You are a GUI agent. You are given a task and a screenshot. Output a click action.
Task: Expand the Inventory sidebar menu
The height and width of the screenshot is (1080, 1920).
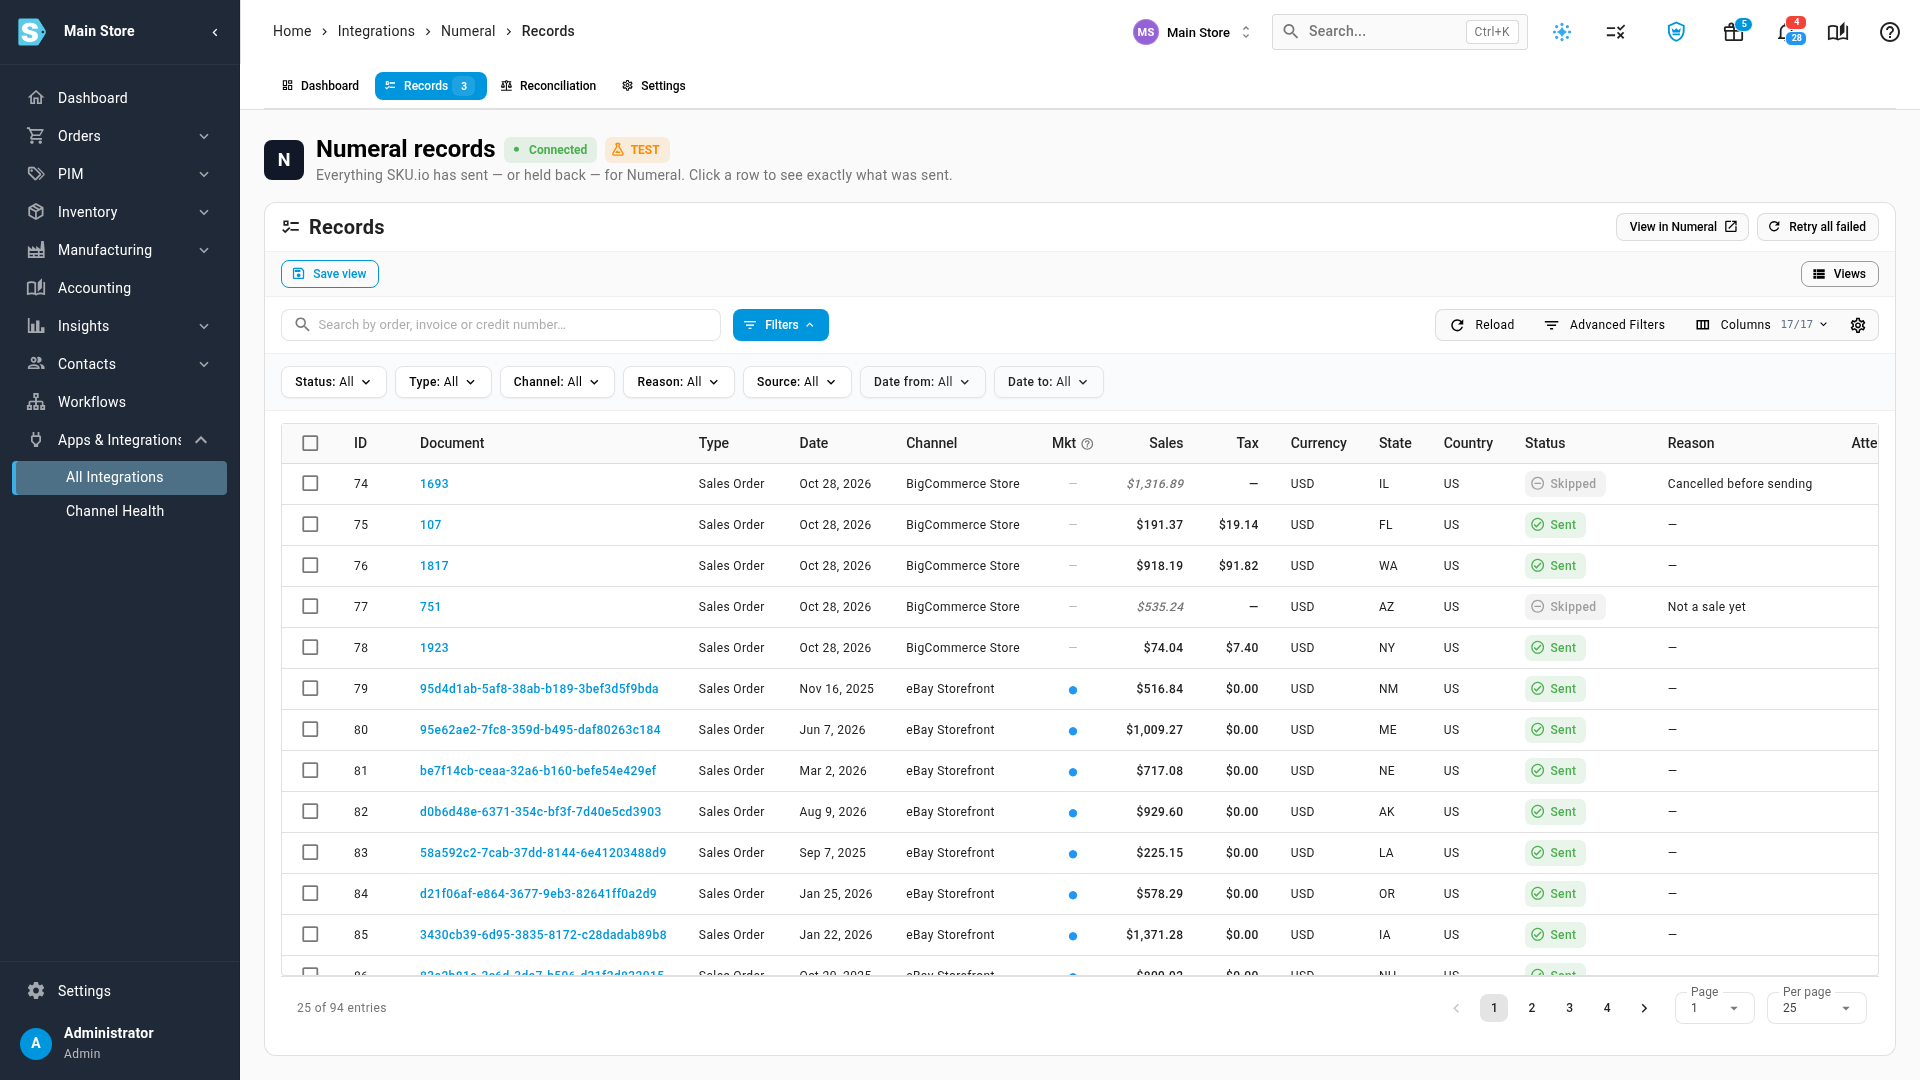[120, 212]
